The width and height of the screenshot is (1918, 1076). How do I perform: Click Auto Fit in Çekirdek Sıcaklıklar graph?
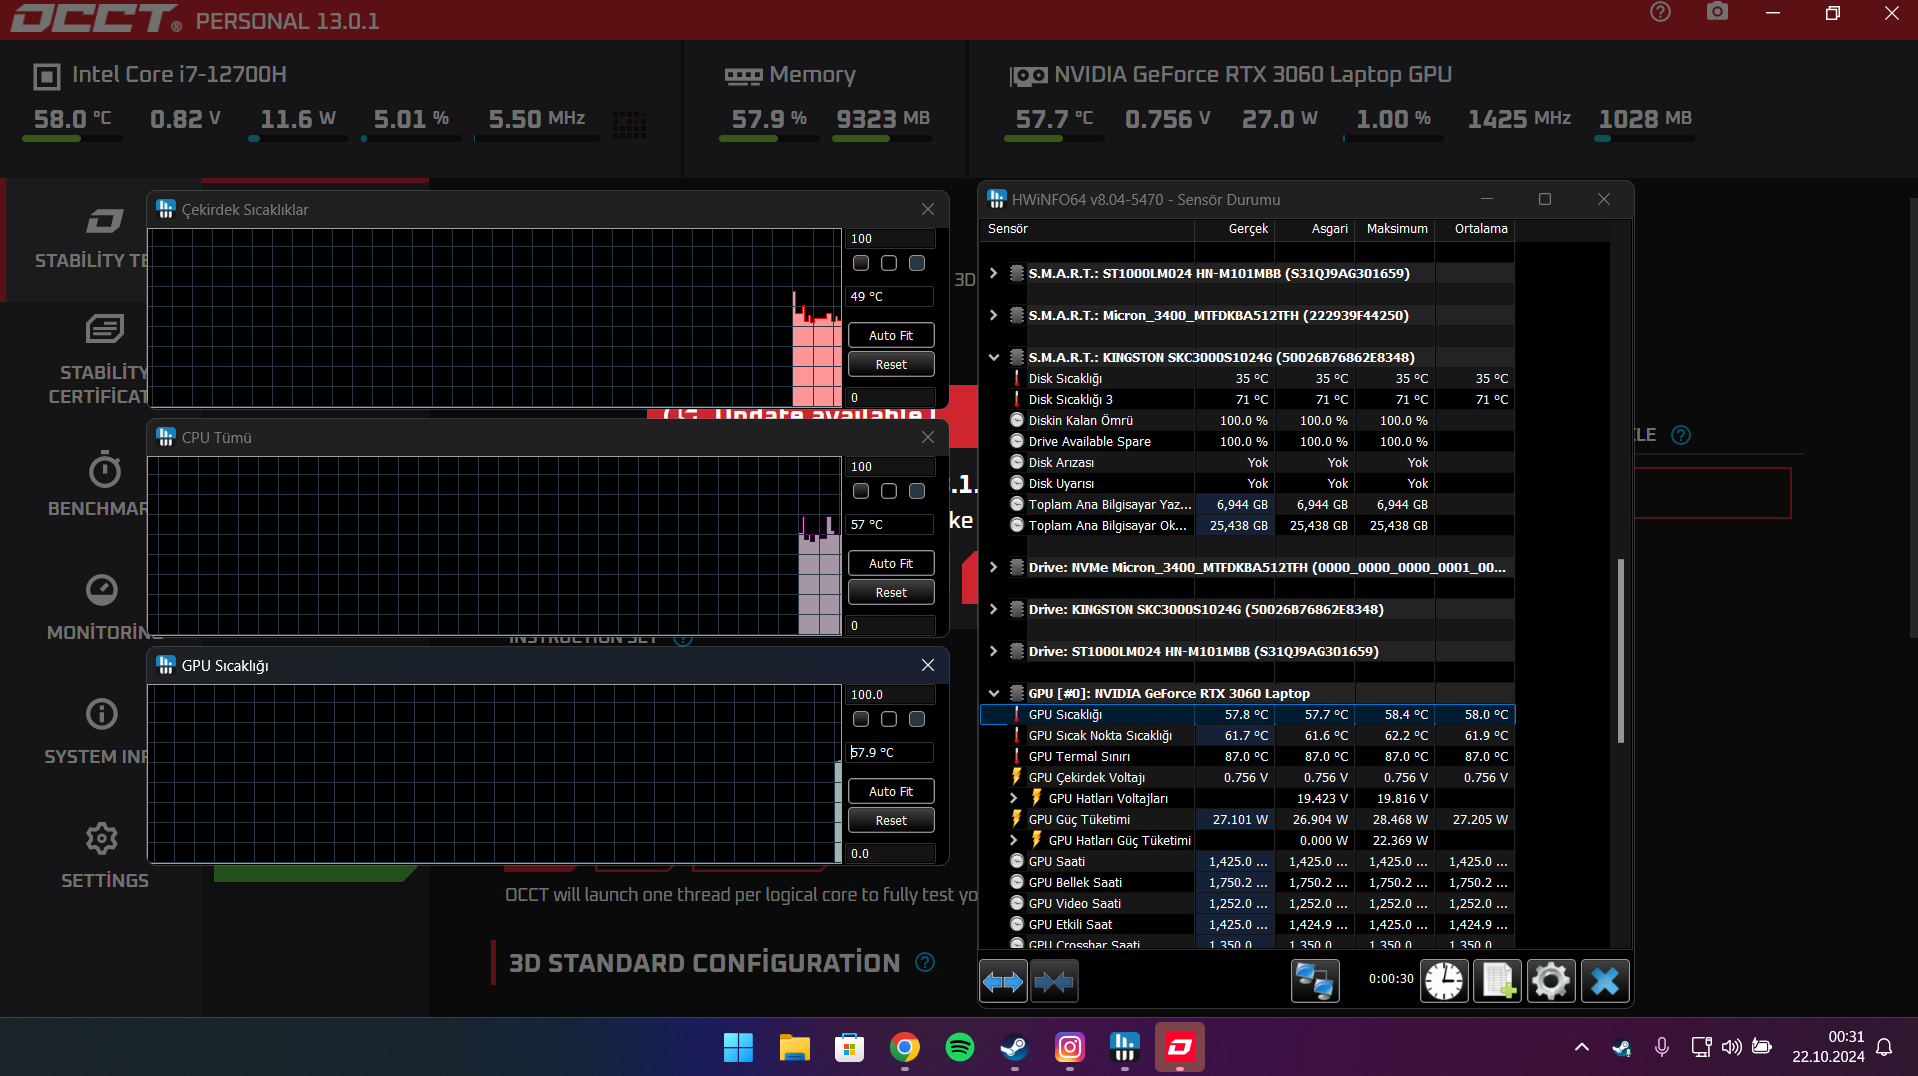(891, 336)
